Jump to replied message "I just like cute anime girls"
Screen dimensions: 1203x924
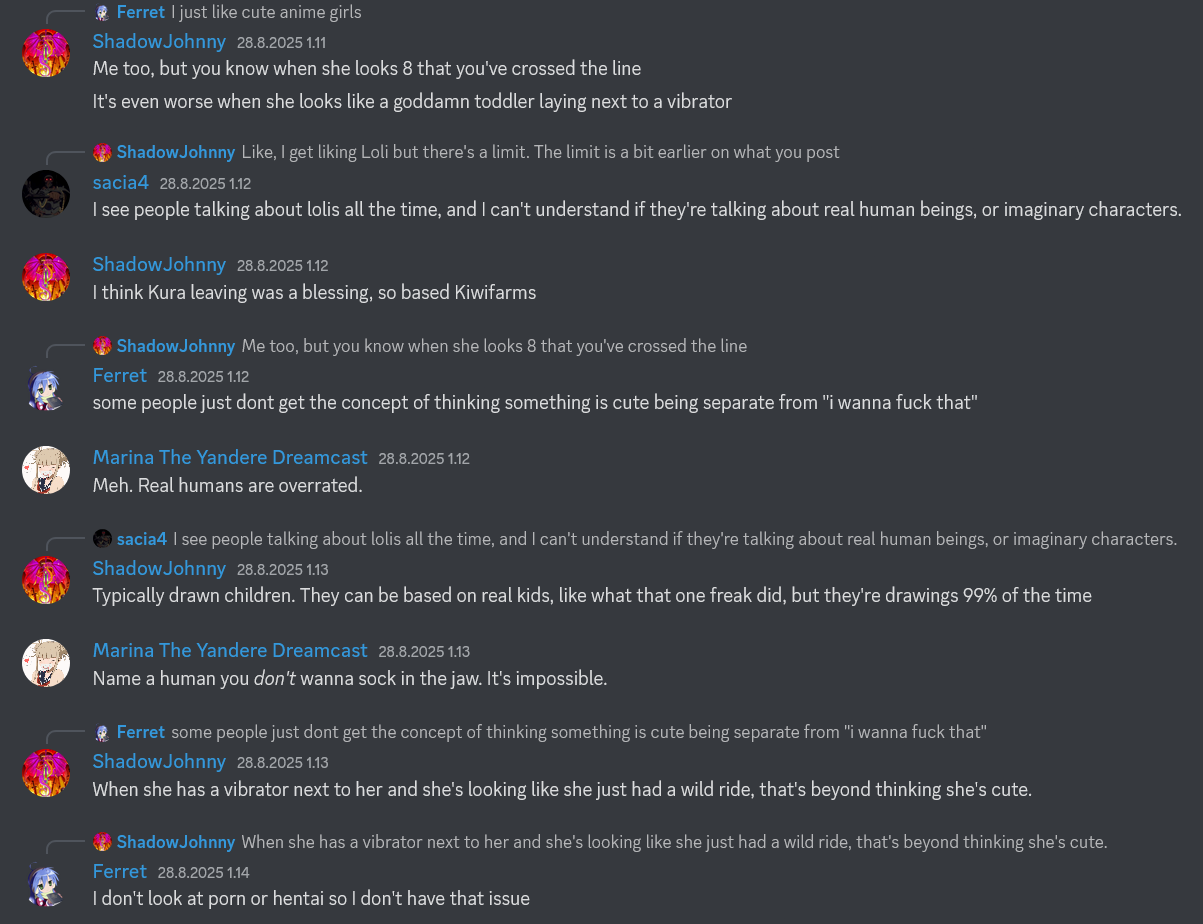(x=266, y=13)
